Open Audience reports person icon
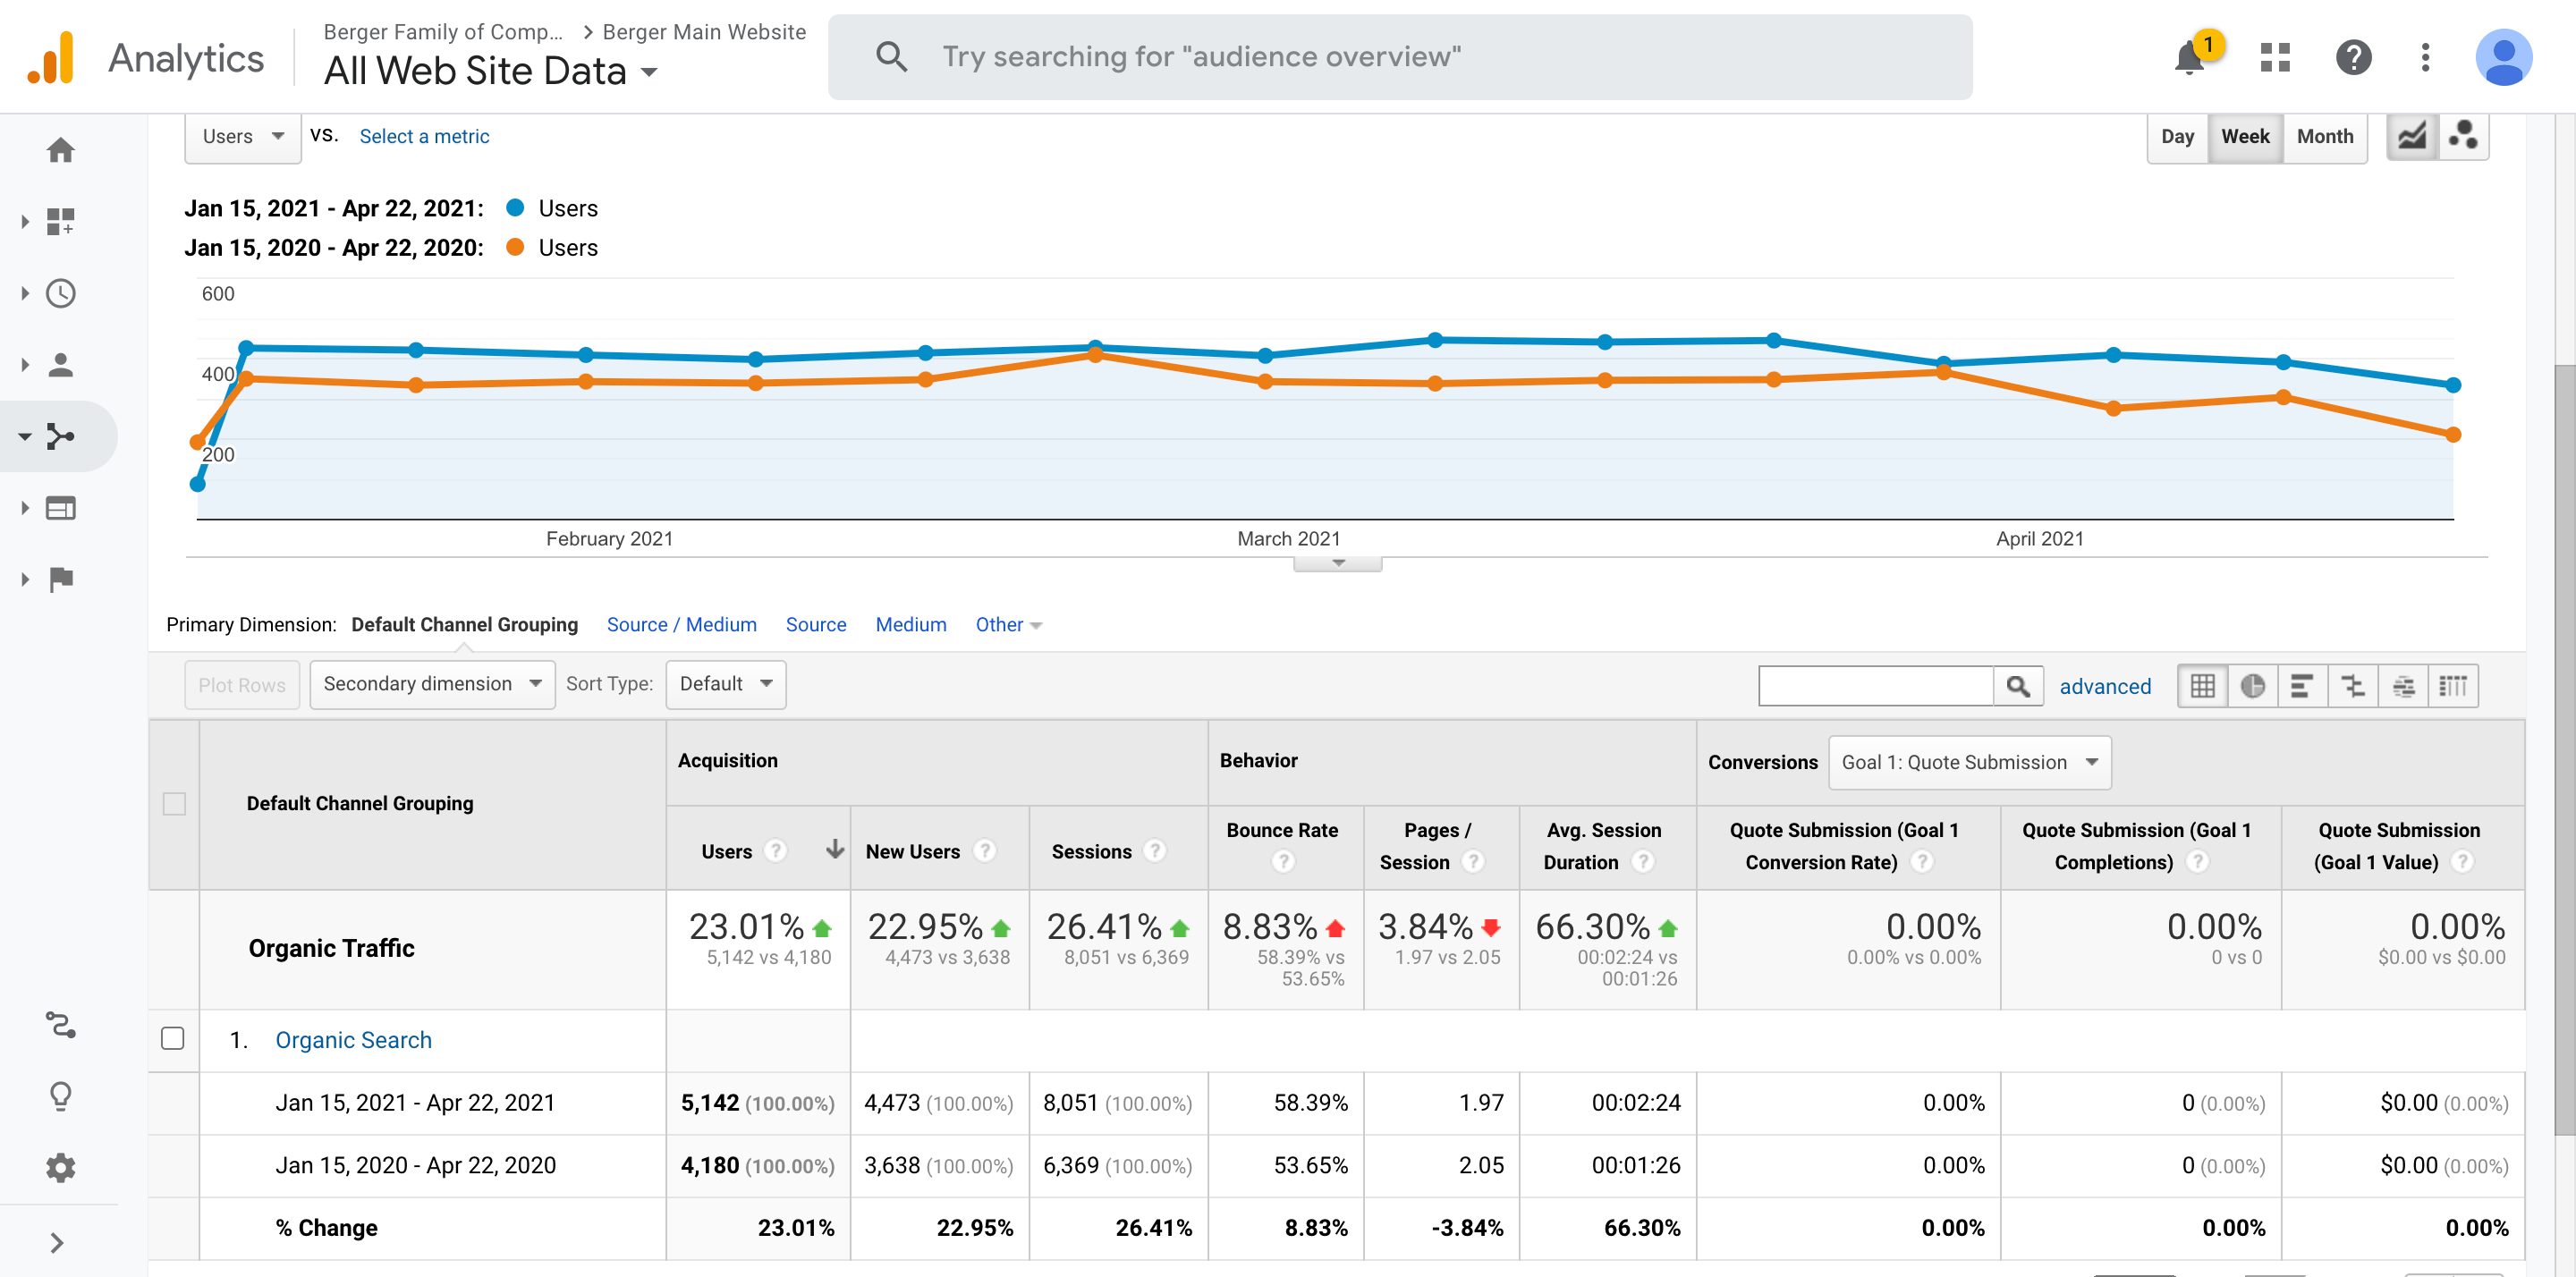Screen dimensions: 2576x1277 (61, 365)
